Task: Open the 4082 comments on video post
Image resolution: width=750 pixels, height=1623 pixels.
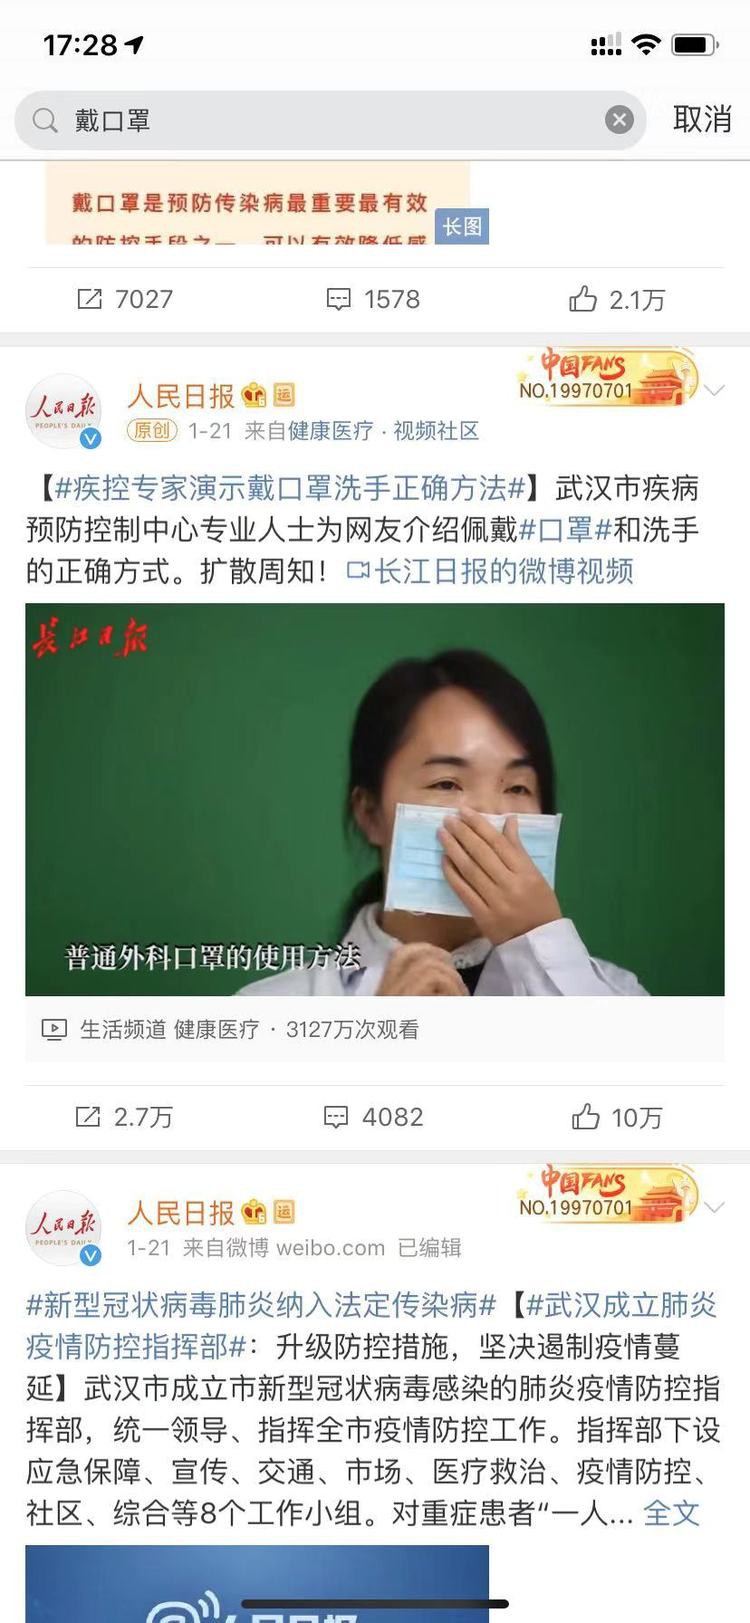Action: [x=373, y=1117]
